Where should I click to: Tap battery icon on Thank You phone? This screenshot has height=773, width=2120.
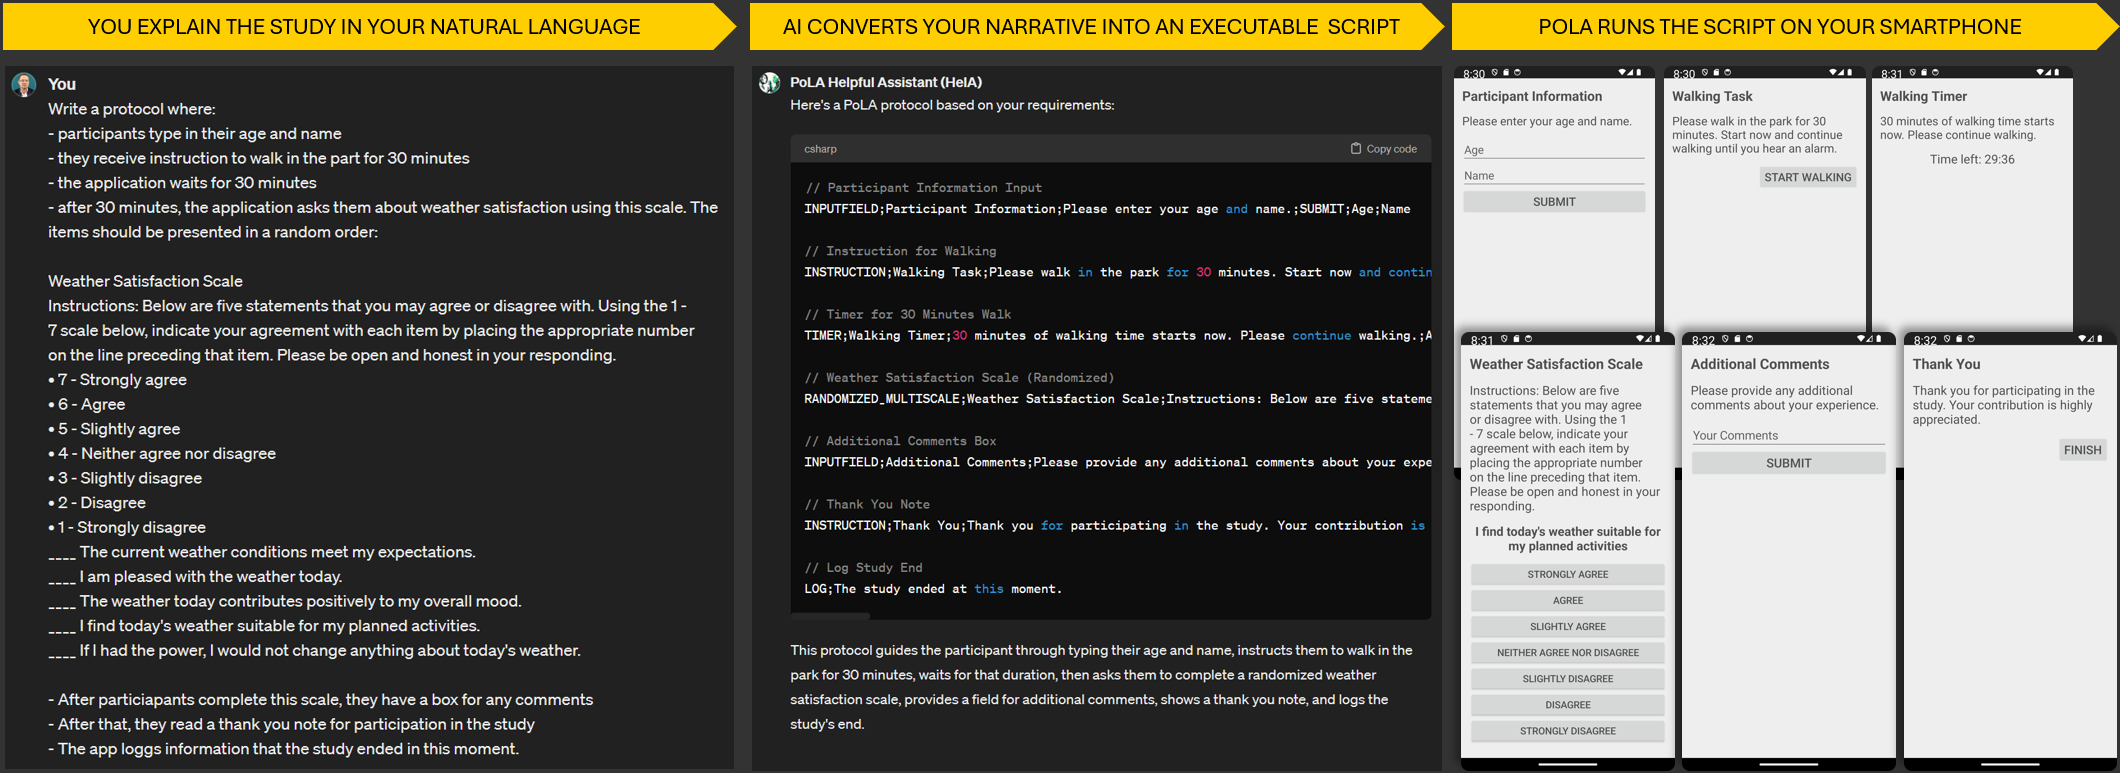(x=2099, y=339)
